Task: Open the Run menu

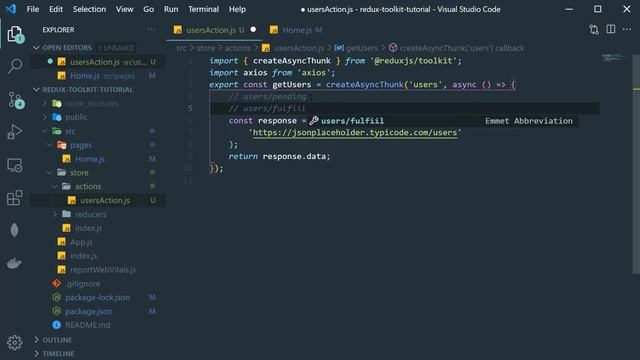Action: [x=171, y=9]
